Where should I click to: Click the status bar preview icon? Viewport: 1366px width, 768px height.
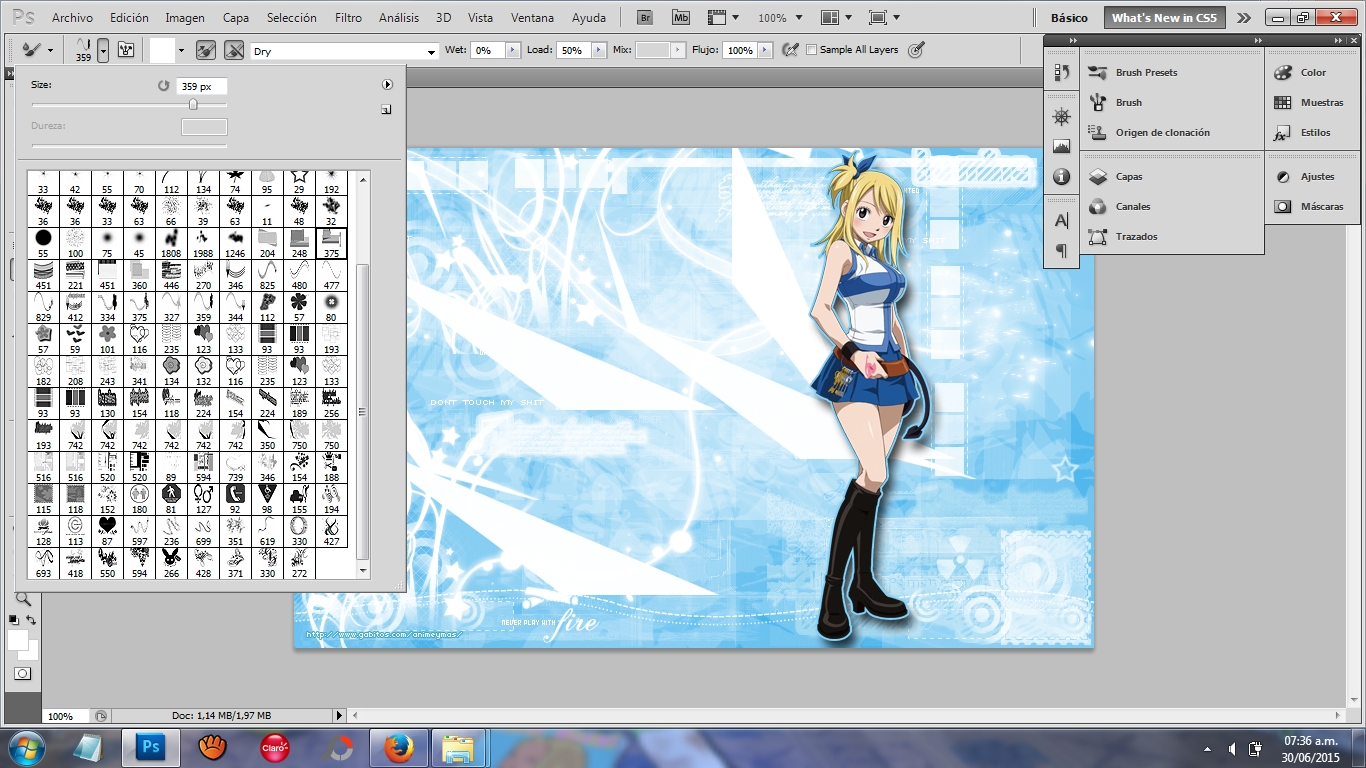[x=101, y=716]
